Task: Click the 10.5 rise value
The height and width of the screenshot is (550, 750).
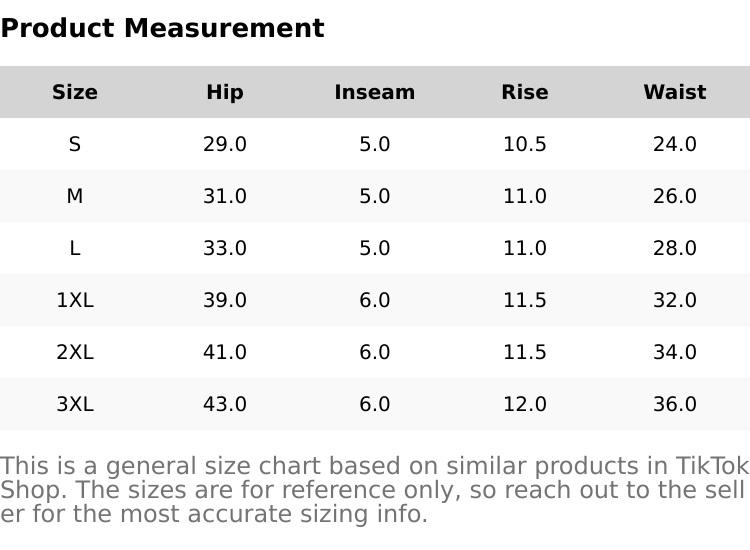Action: (x=525, y=144)
